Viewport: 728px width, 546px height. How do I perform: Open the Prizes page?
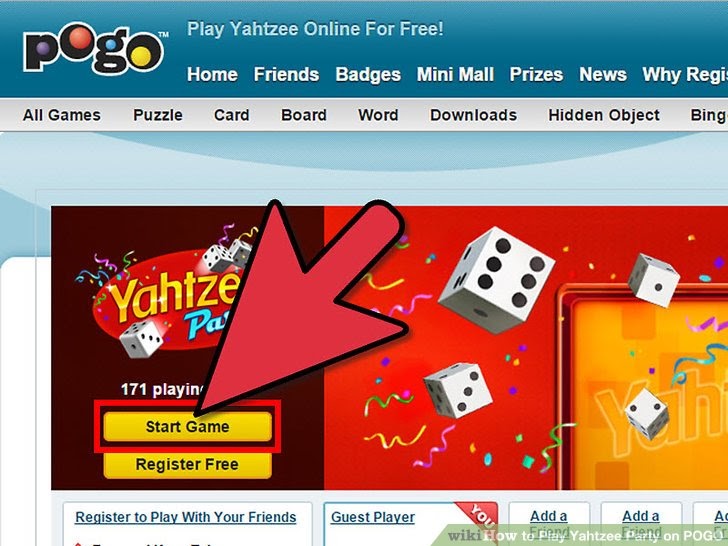click(x=536, y=74)
